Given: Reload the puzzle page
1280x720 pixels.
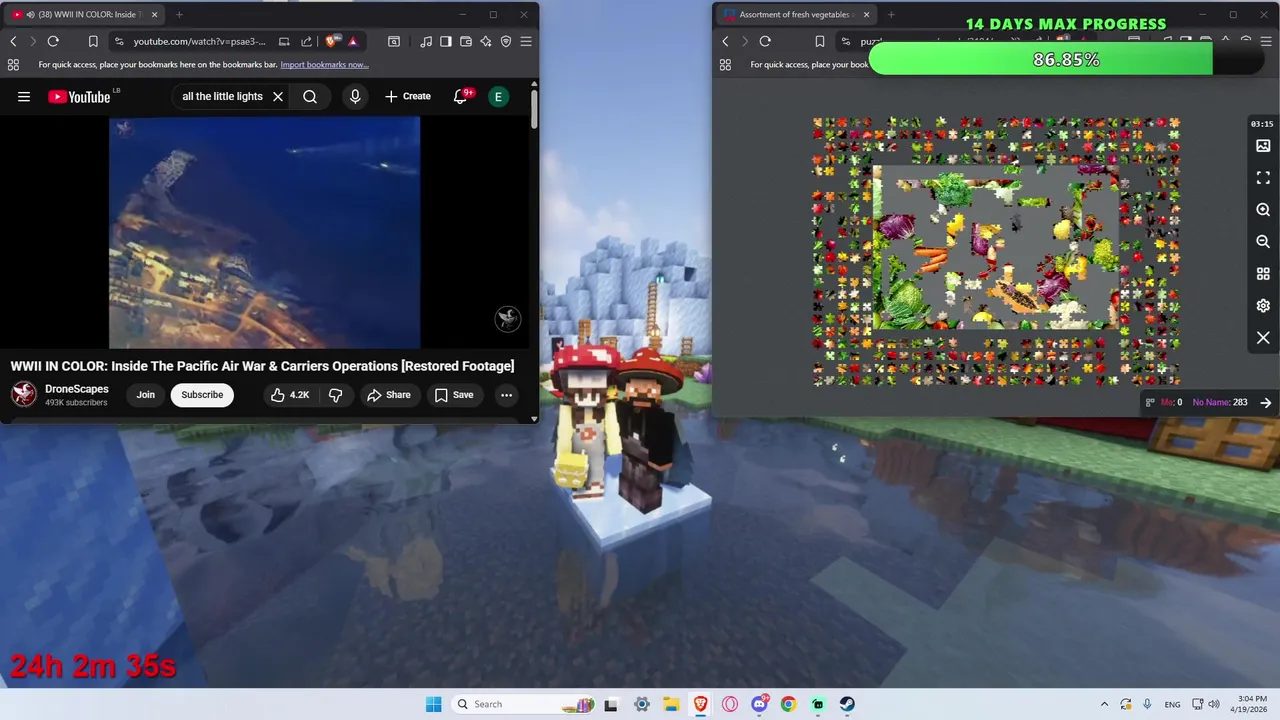Looking at the screenshot, I should coord(765,41).
